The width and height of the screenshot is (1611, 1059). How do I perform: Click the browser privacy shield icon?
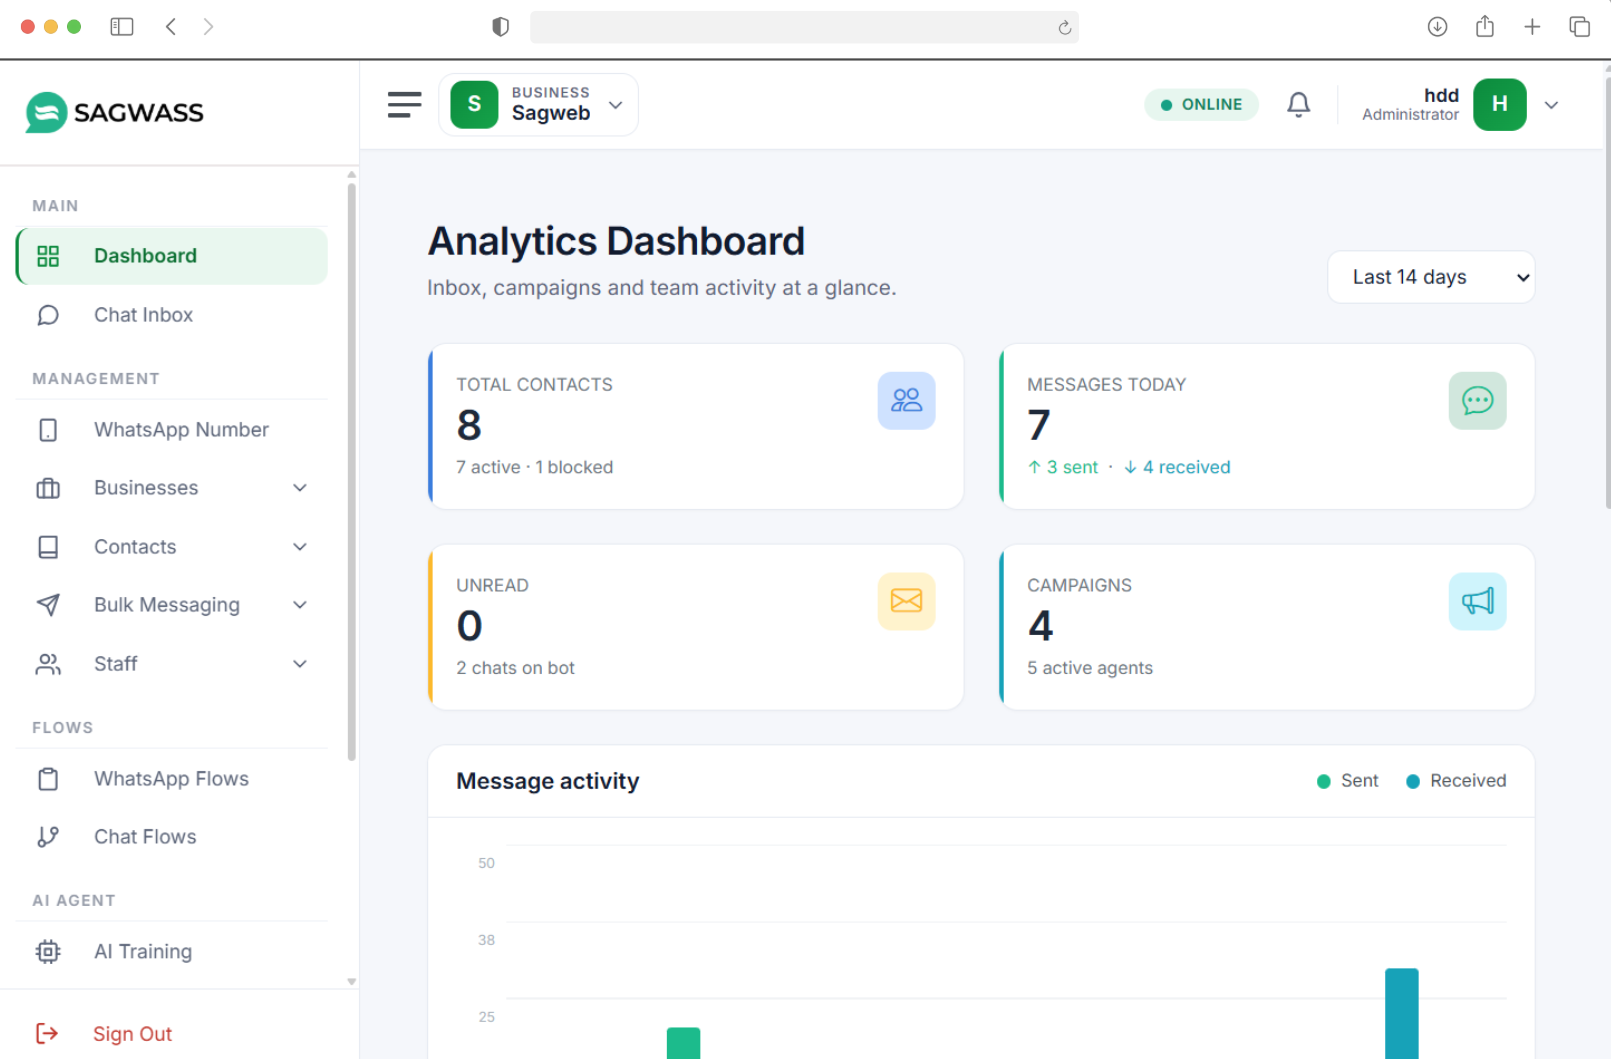(x=501, y=27)
